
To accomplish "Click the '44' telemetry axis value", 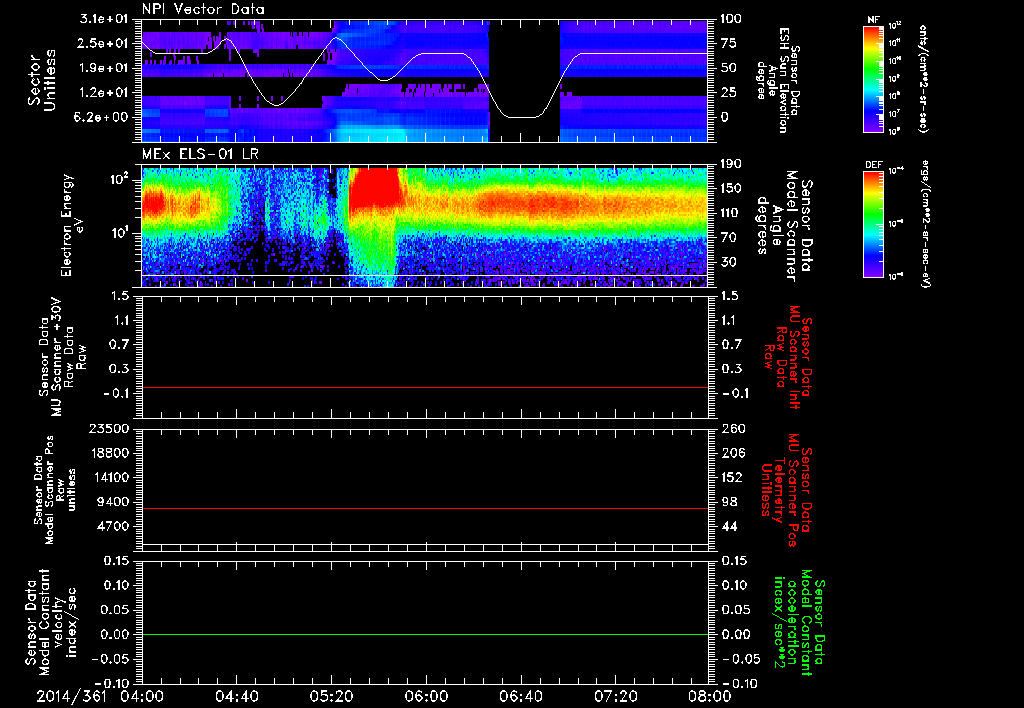I will click(729, 526).
